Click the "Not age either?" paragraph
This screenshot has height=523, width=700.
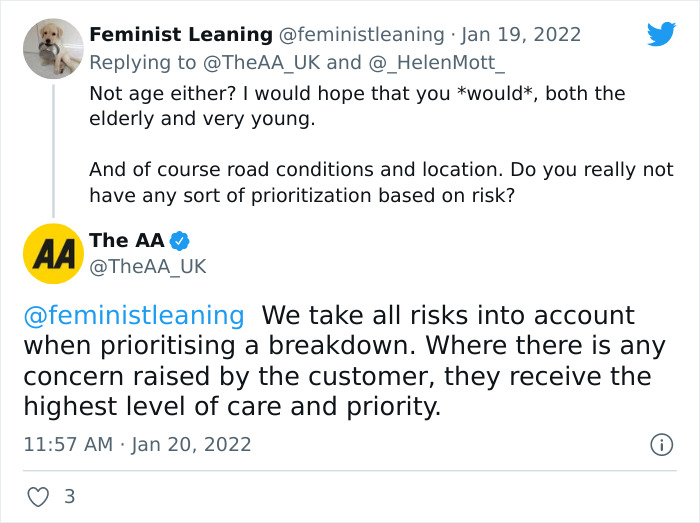(x=357, y=104)
